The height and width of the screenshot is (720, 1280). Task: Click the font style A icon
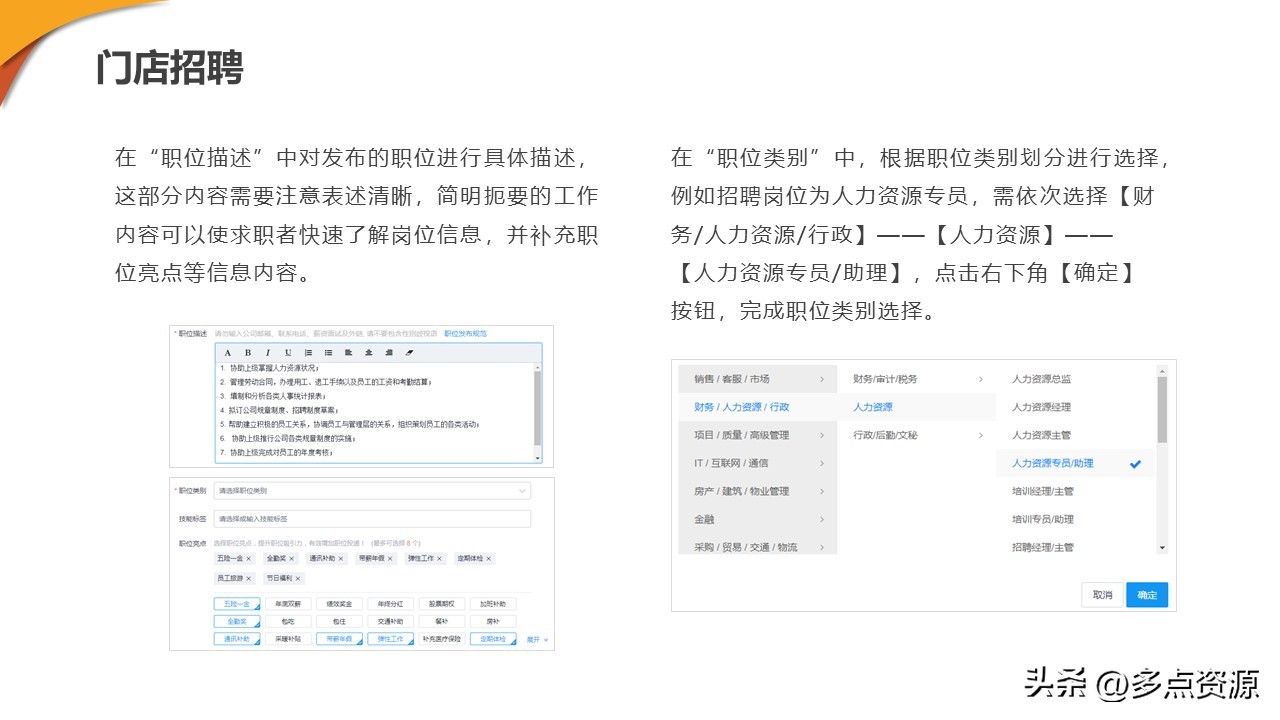227,353
